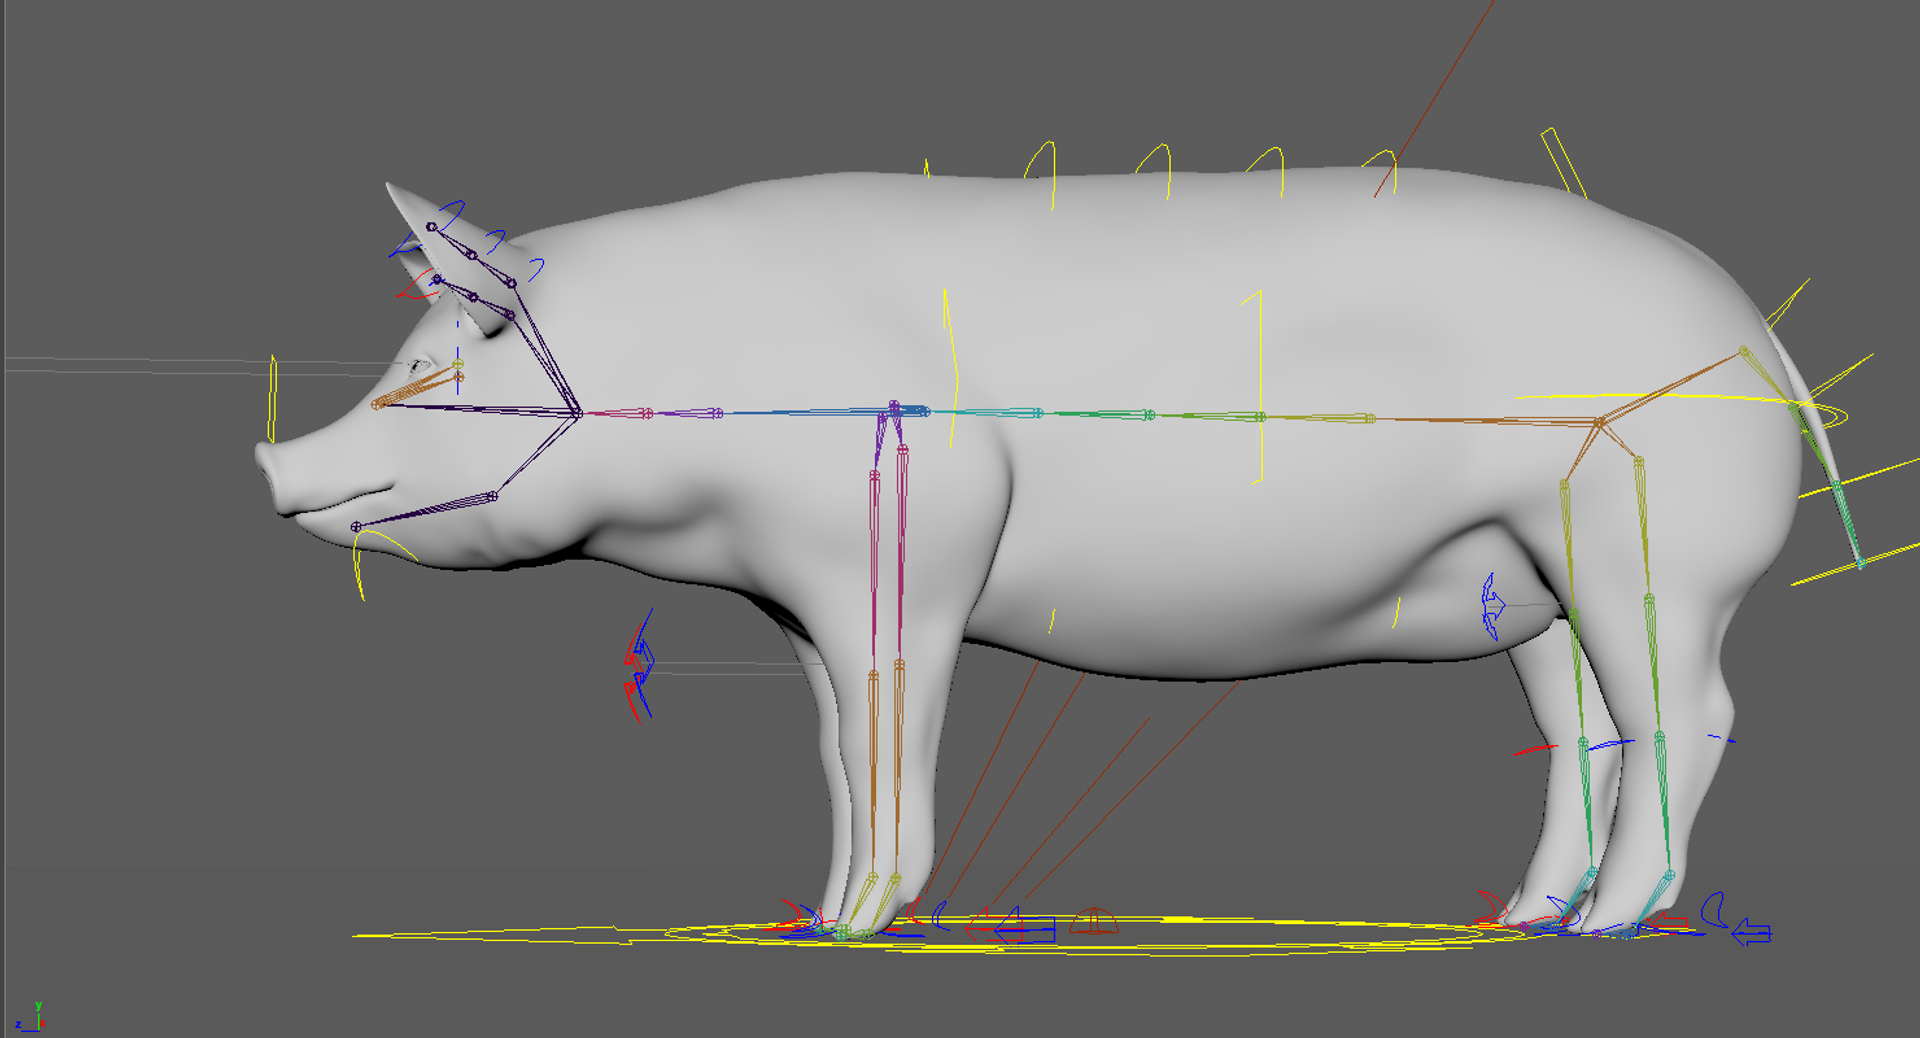
Task: Select the hip joint where rear legs branch
Action: [x=1598, y=423]
